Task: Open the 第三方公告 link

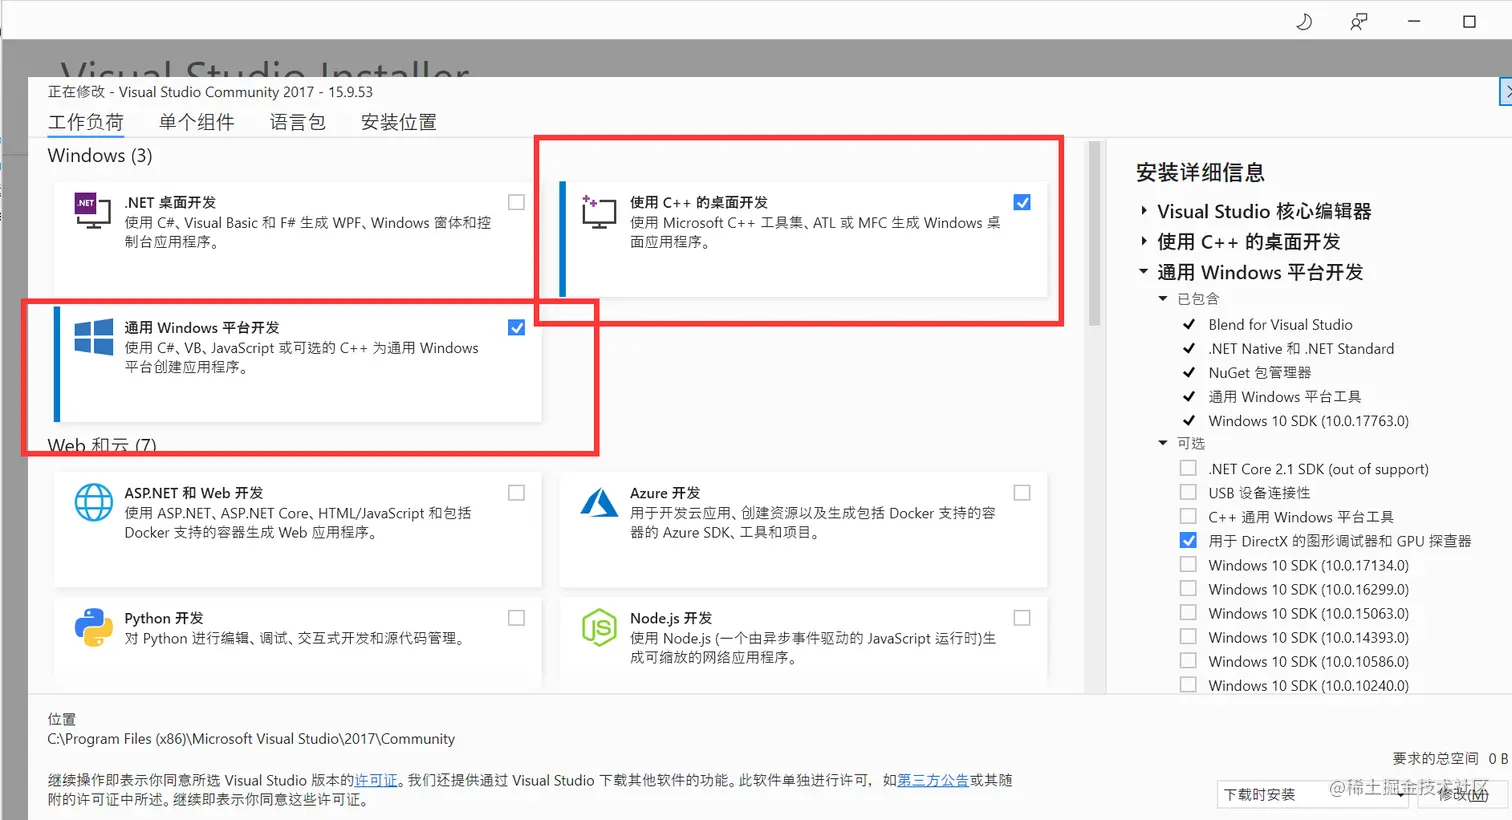Action: 932,780
